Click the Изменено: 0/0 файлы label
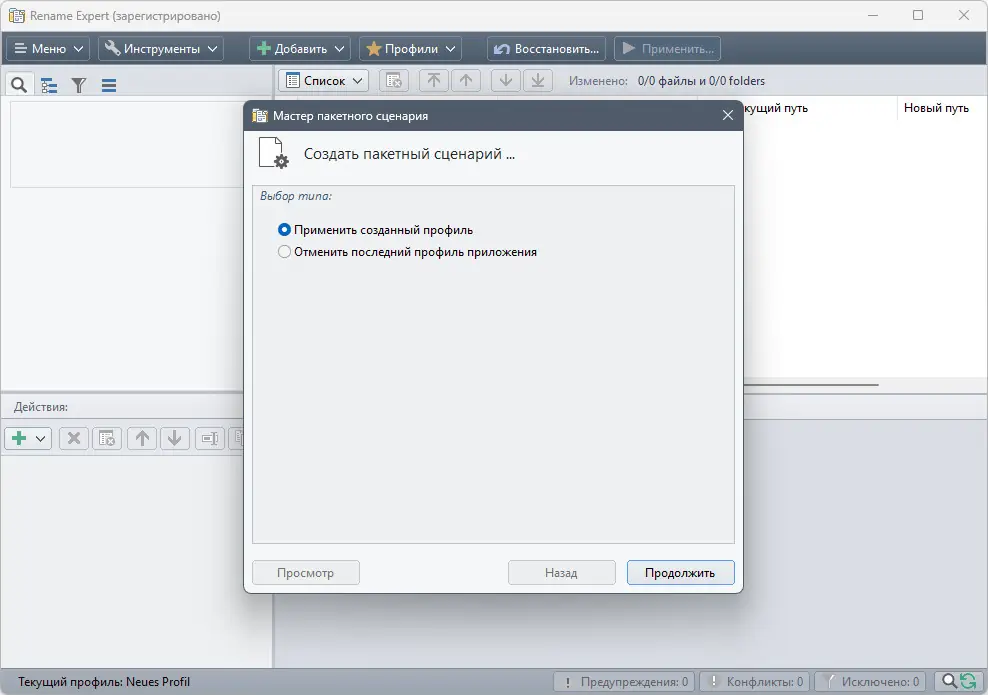The height and width of the screenshot is (695, 988). [667, 81]
